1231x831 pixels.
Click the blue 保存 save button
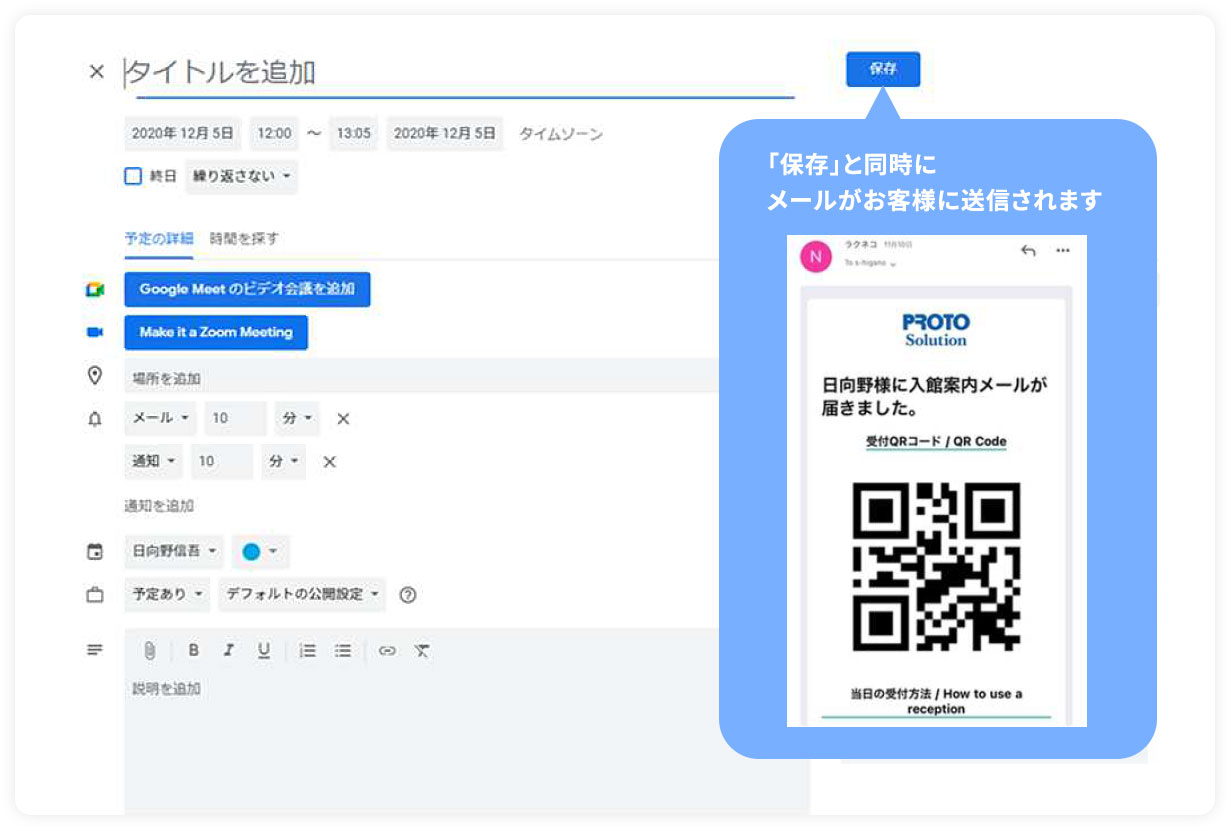[883, 69]
